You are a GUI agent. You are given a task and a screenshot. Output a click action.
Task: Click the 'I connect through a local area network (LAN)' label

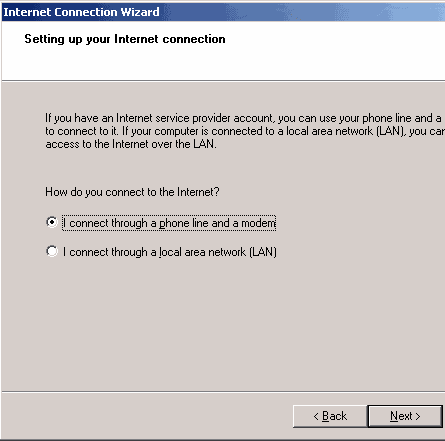point(170,252)
